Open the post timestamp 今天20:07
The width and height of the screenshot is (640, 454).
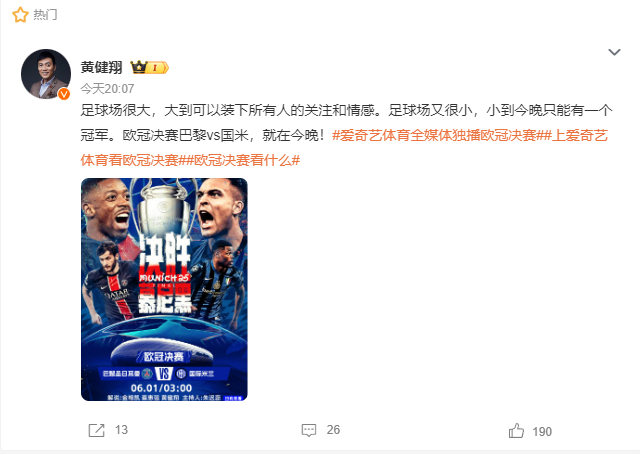point(107,88)
